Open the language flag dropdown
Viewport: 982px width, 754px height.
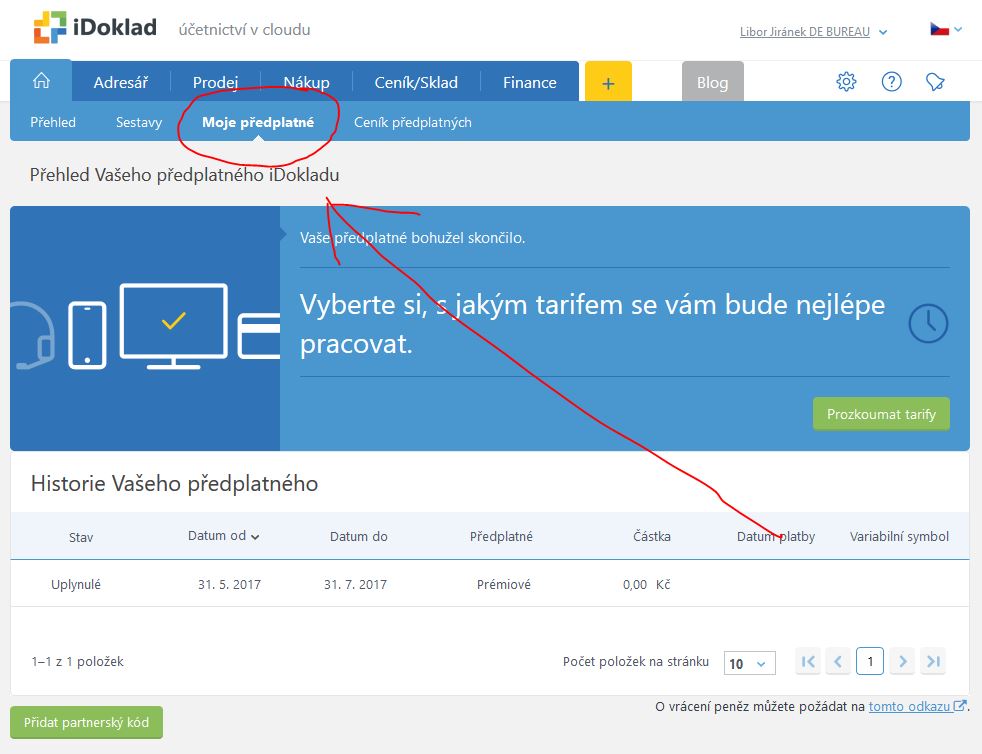pos(946,30)
